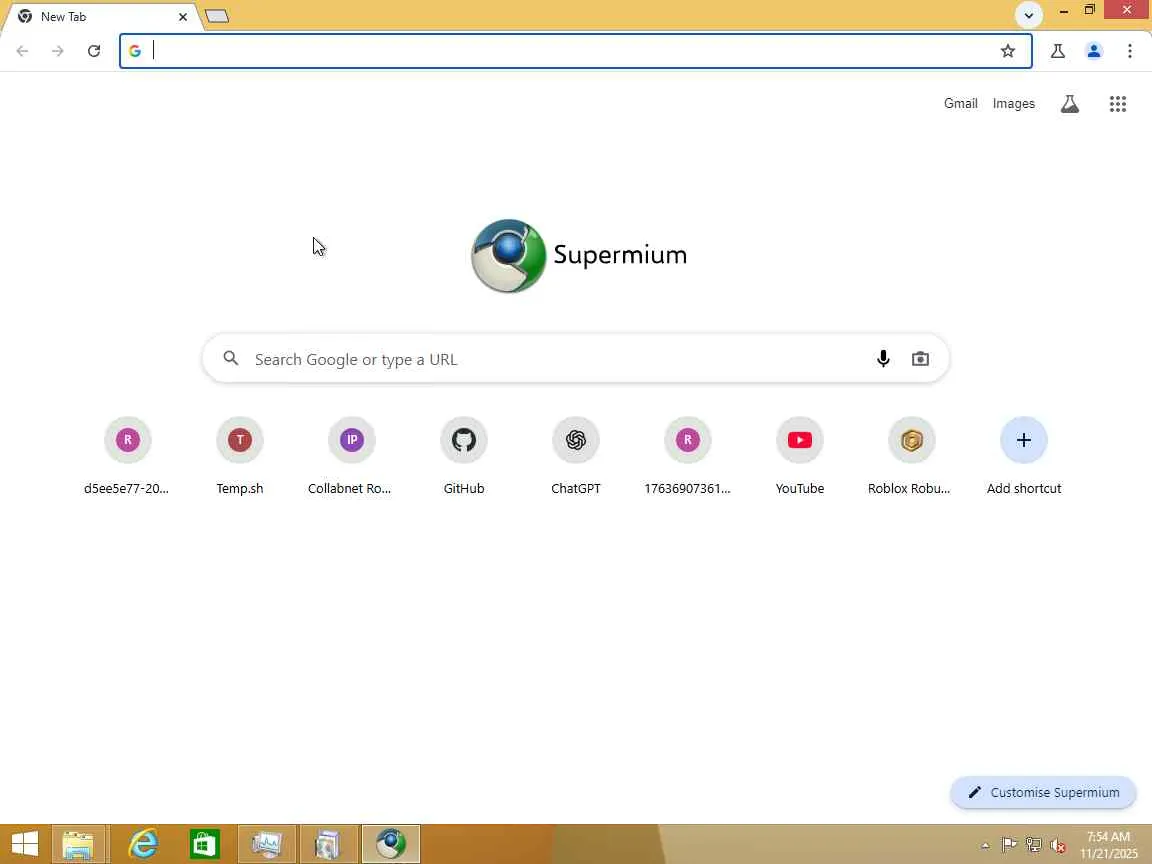Launch Internet Explorer from the taskbar
This screenshot has width=1152, height=864.
[x=143, y=844]
